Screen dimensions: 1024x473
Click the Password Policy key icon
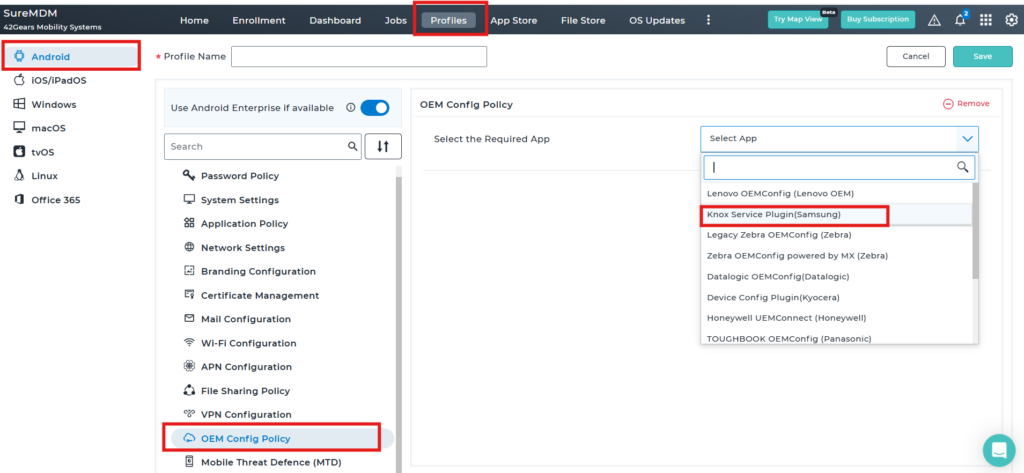pyautogui.click(x=189, y=176)
